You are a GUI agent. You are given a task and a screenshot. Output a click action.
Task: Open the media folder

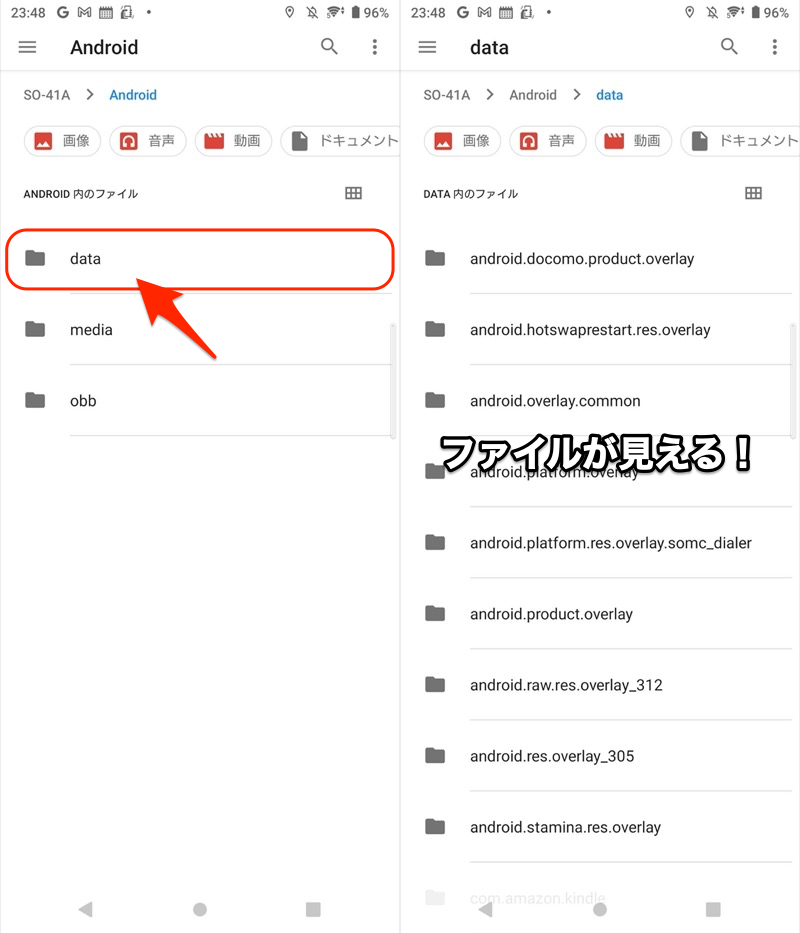coord(200,330)
